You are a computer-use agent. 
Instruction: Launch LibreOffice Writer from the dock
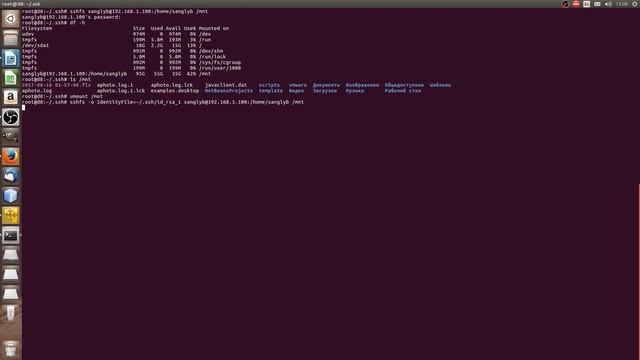11,58
